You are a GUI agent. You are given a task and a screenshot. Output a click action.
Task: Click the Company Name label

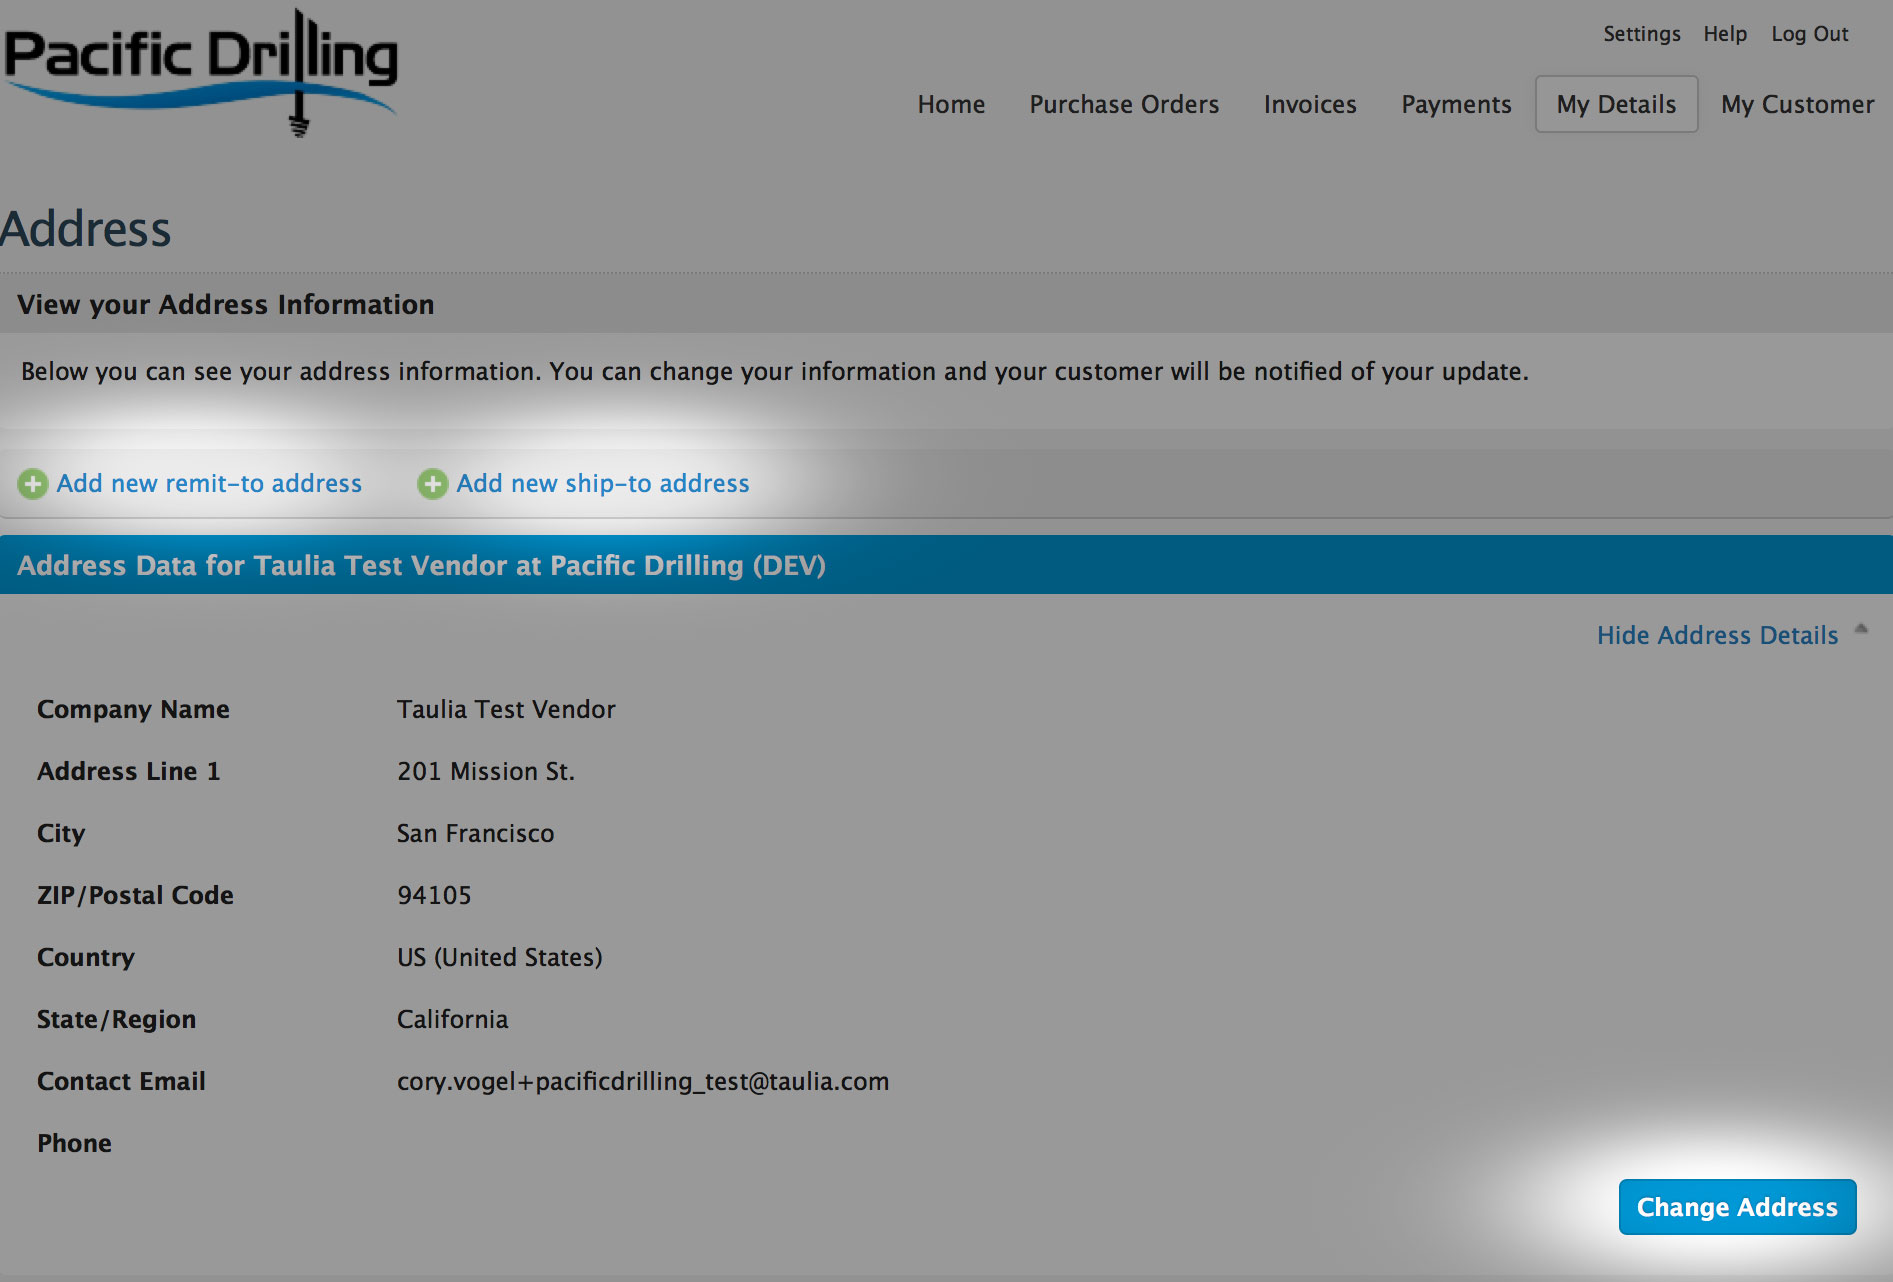click(x=133, y=709)
